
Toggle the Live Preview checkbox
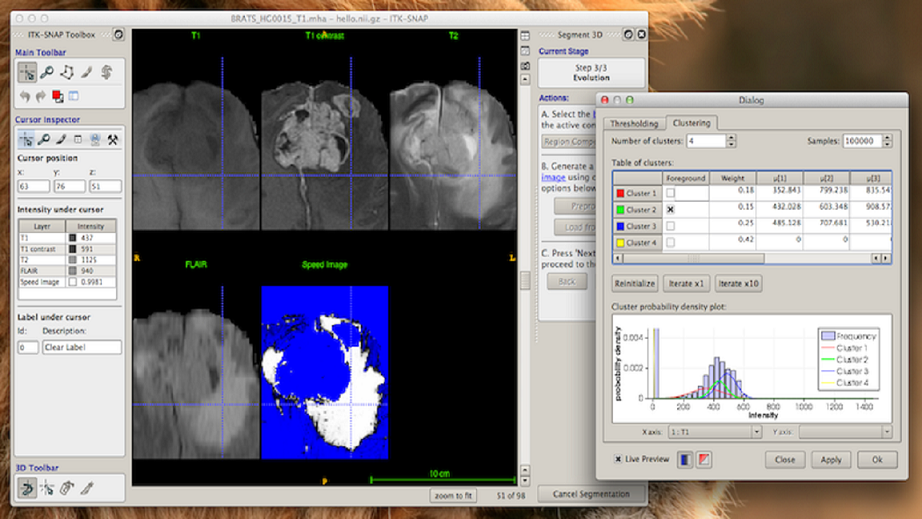pyautogui.click(x=618, y=460)
